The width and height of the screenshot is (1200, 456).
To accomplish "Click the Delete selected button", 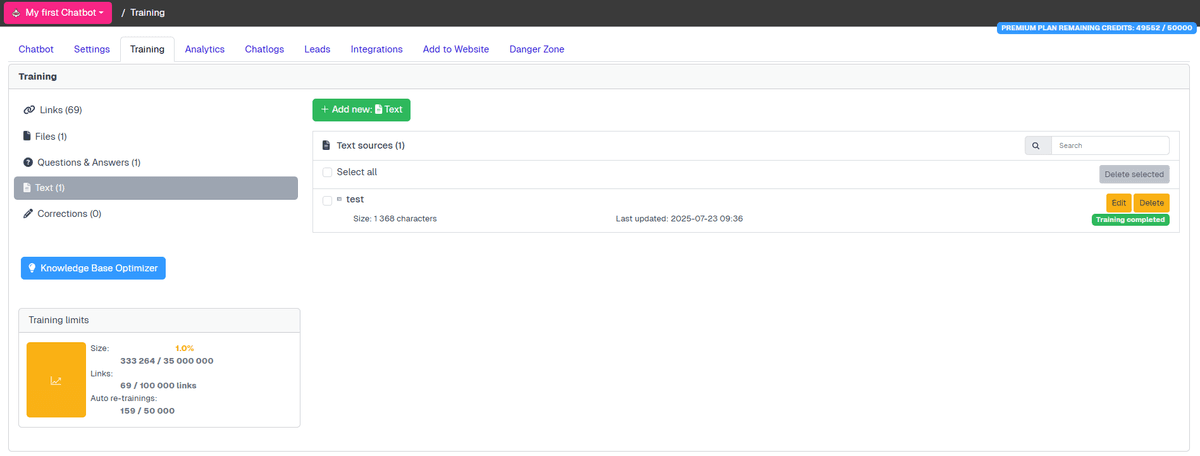I will [1133, 174].
